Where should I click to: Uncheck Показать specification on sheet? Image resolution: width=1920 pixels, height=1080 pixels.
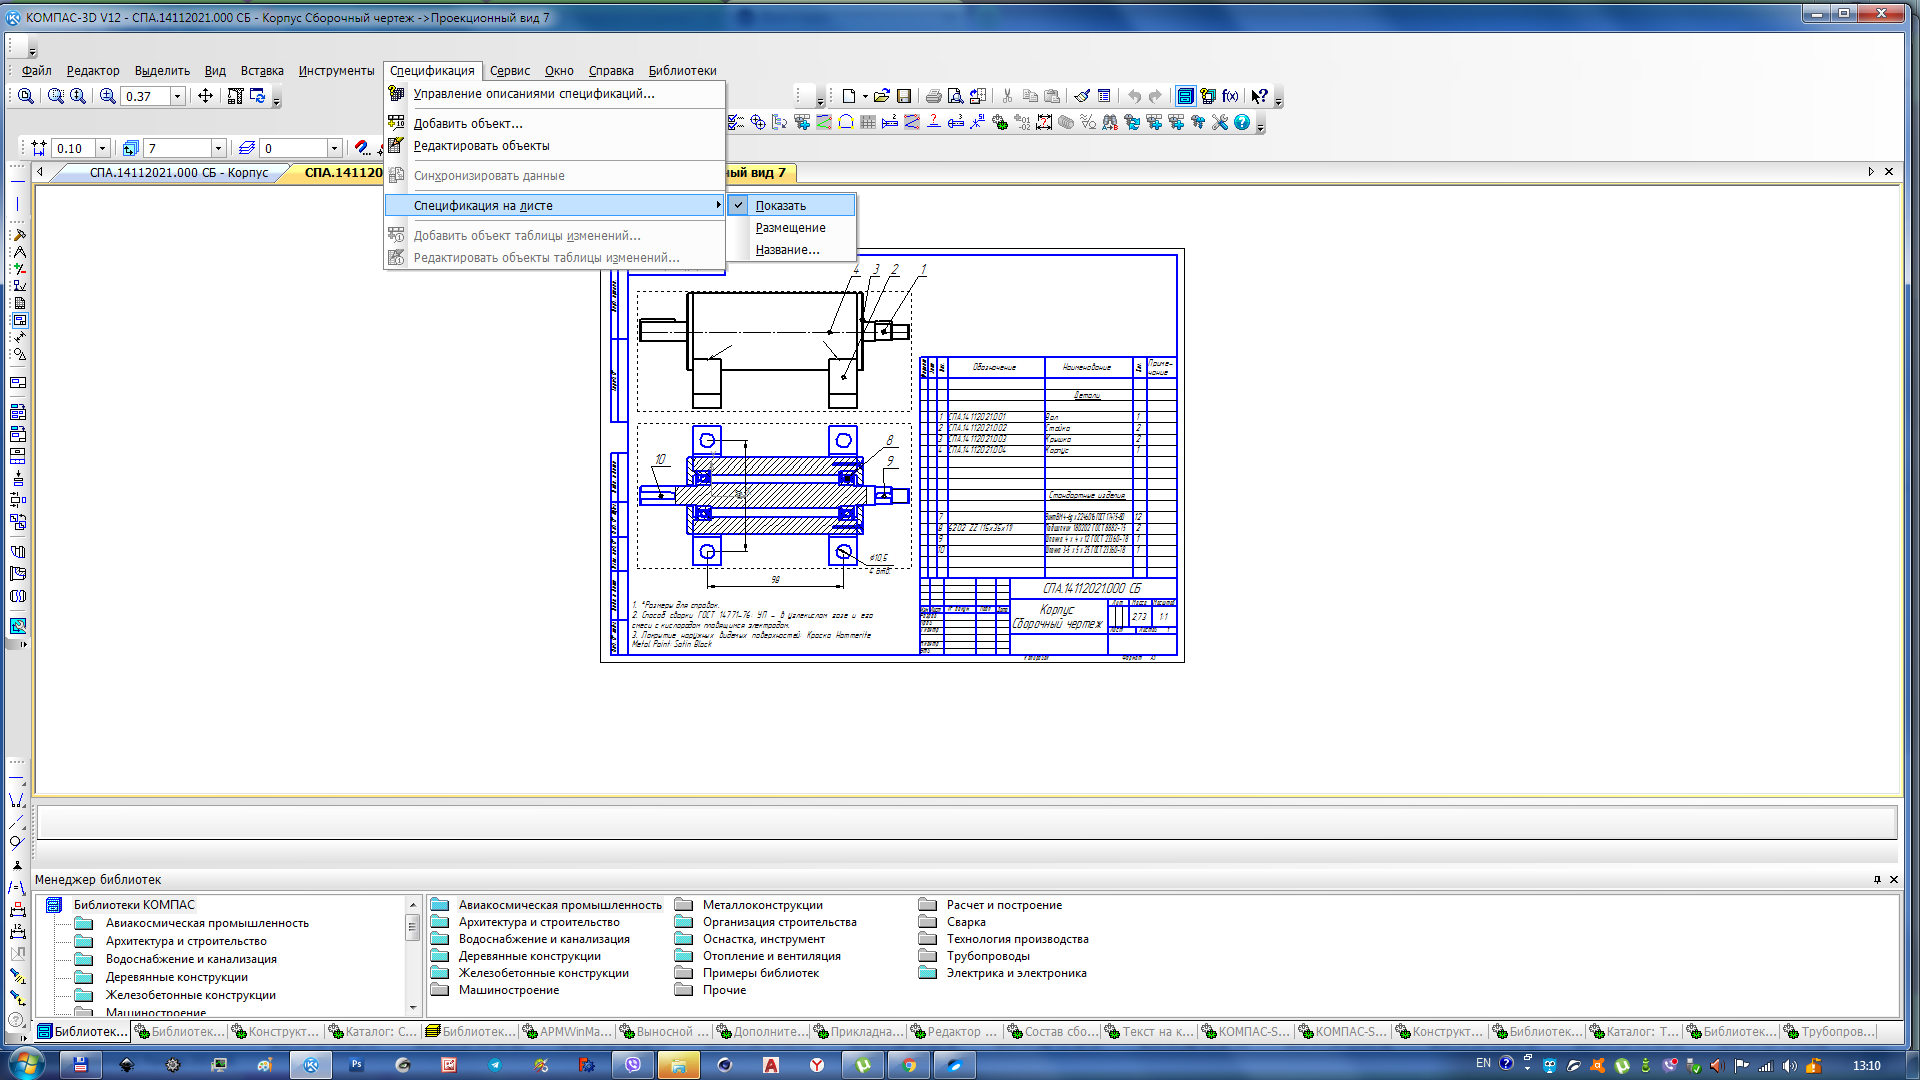(780, 205)
